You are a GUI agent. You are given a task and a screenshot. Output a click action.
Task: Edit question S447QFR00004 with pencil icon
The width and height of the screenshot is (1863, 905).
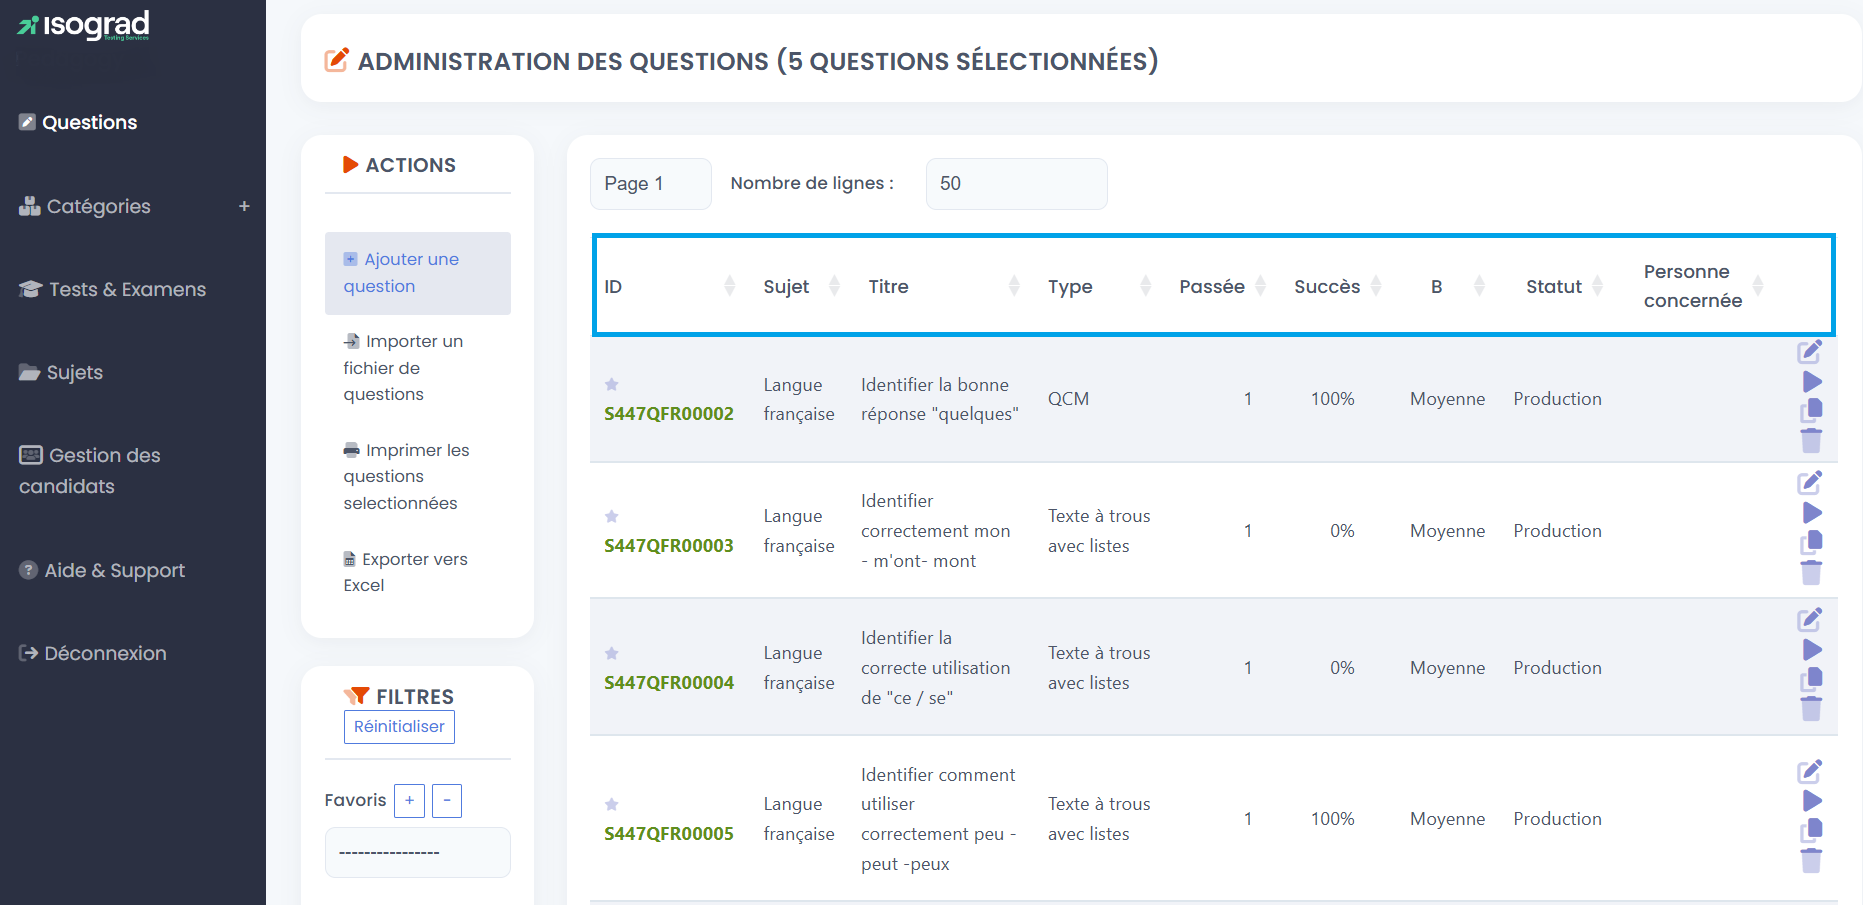click(1810, 620)
